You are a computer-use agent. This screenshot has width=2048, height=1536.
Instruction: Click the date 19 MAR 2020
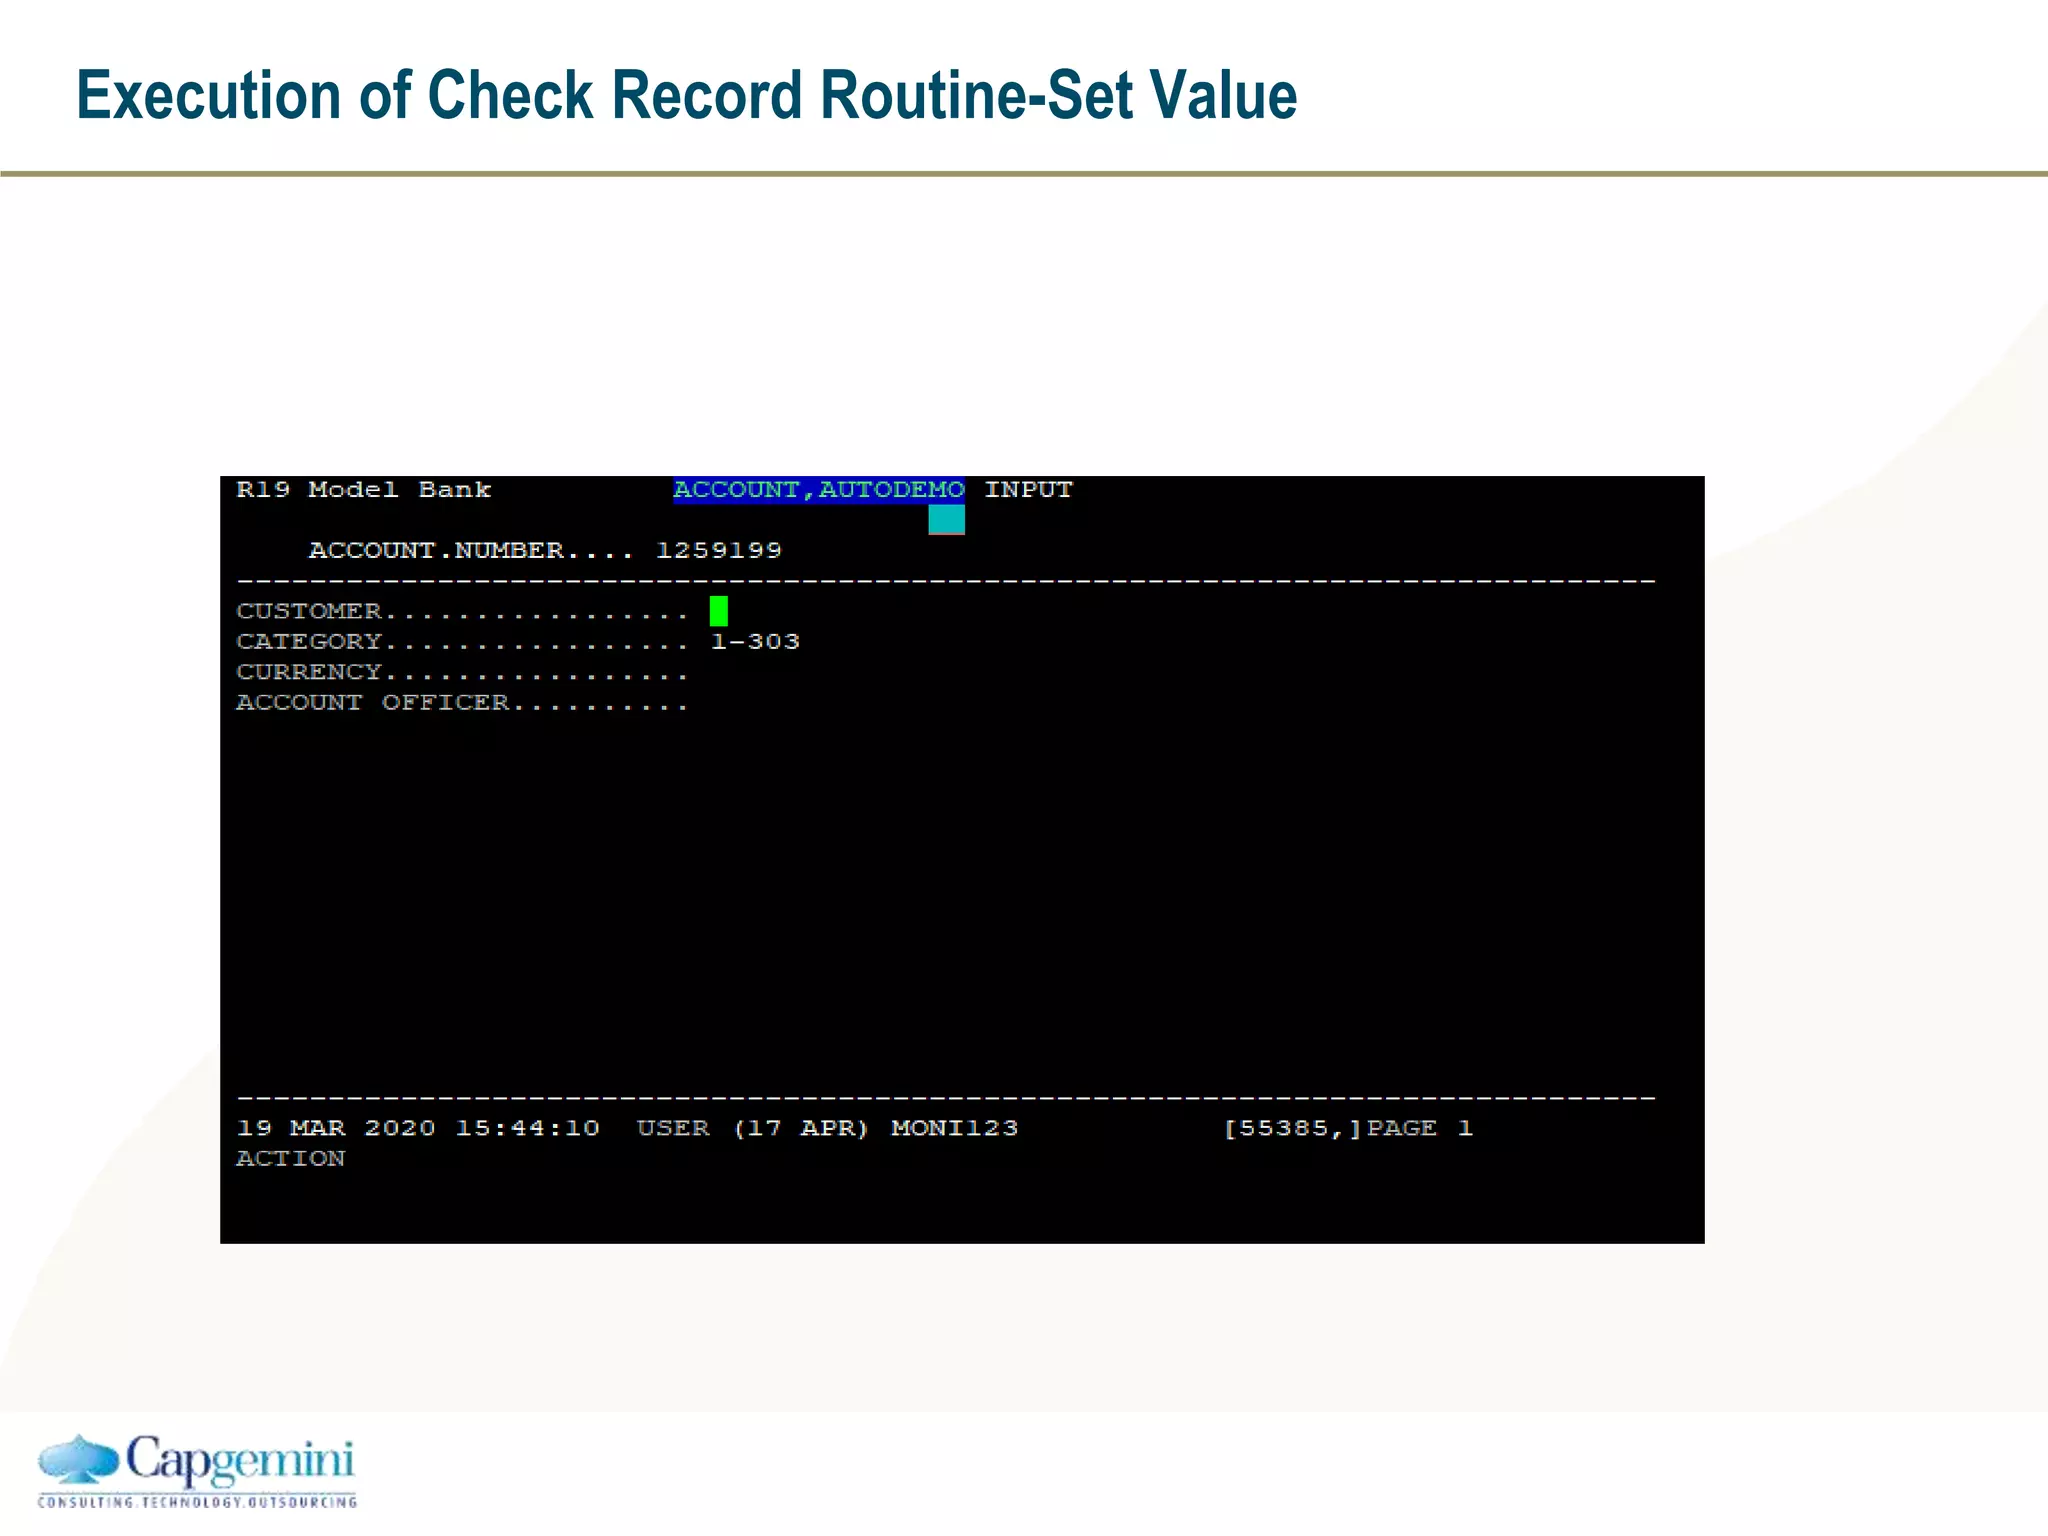coord(336,1128)
